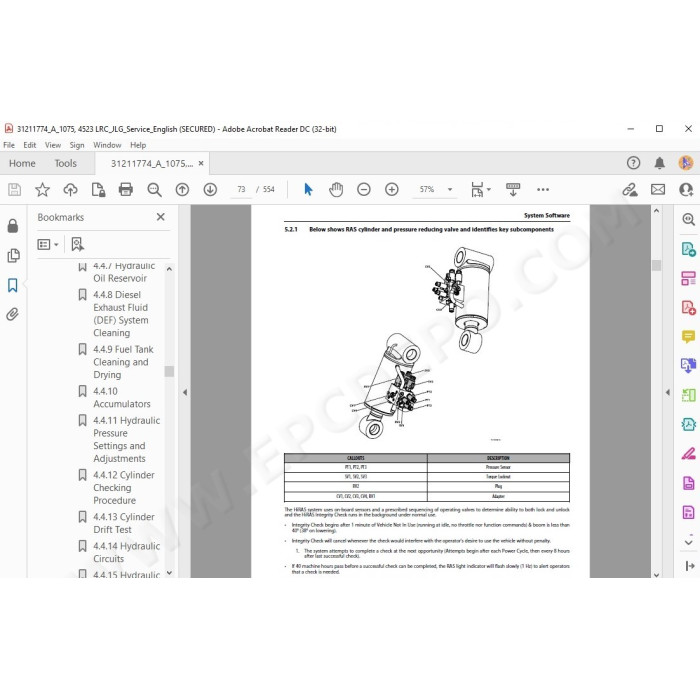Open Export PDF tool in right pane

(x=688, y=249)
